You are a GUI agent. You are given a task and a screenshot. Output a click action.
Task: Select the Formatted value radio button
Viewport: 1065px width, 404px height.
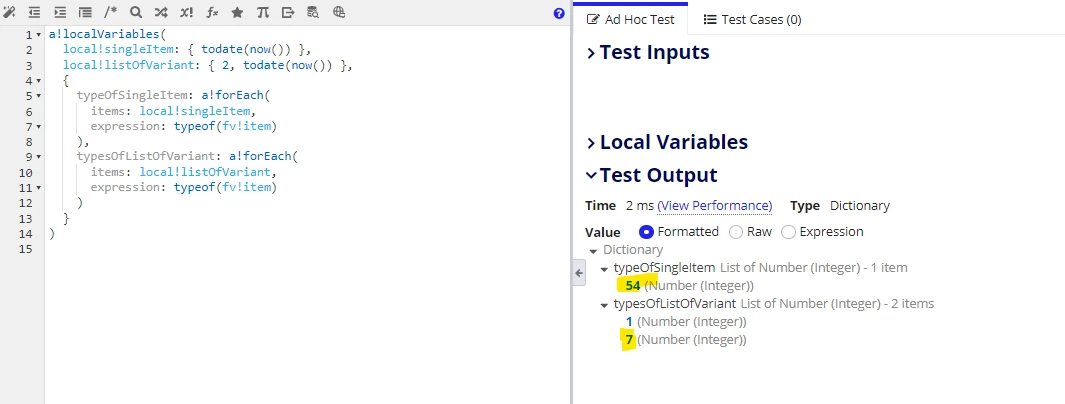point(647,232)
